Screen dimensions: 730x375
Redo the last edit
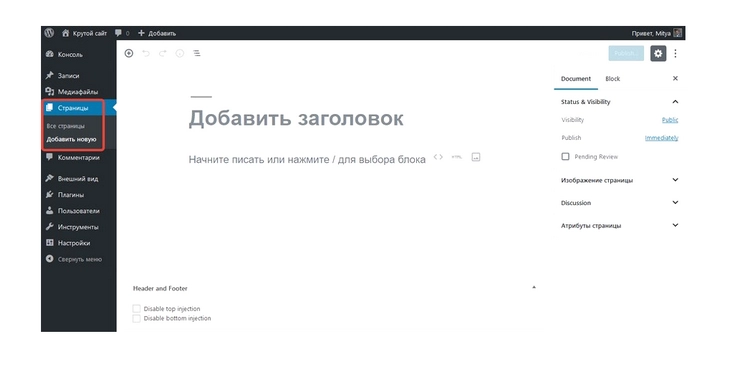(x=162, y=54)
